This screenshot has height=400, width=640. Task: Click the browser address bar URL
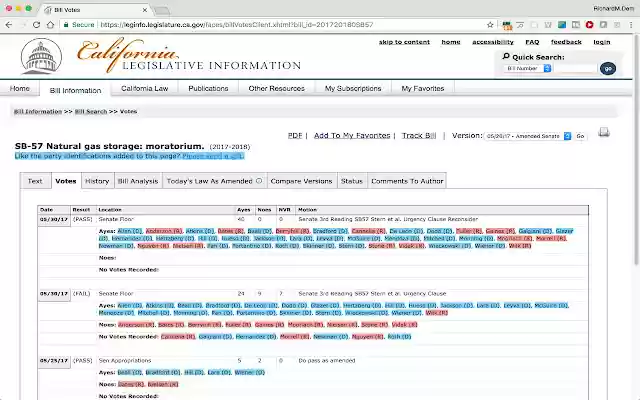coord(237,25)
